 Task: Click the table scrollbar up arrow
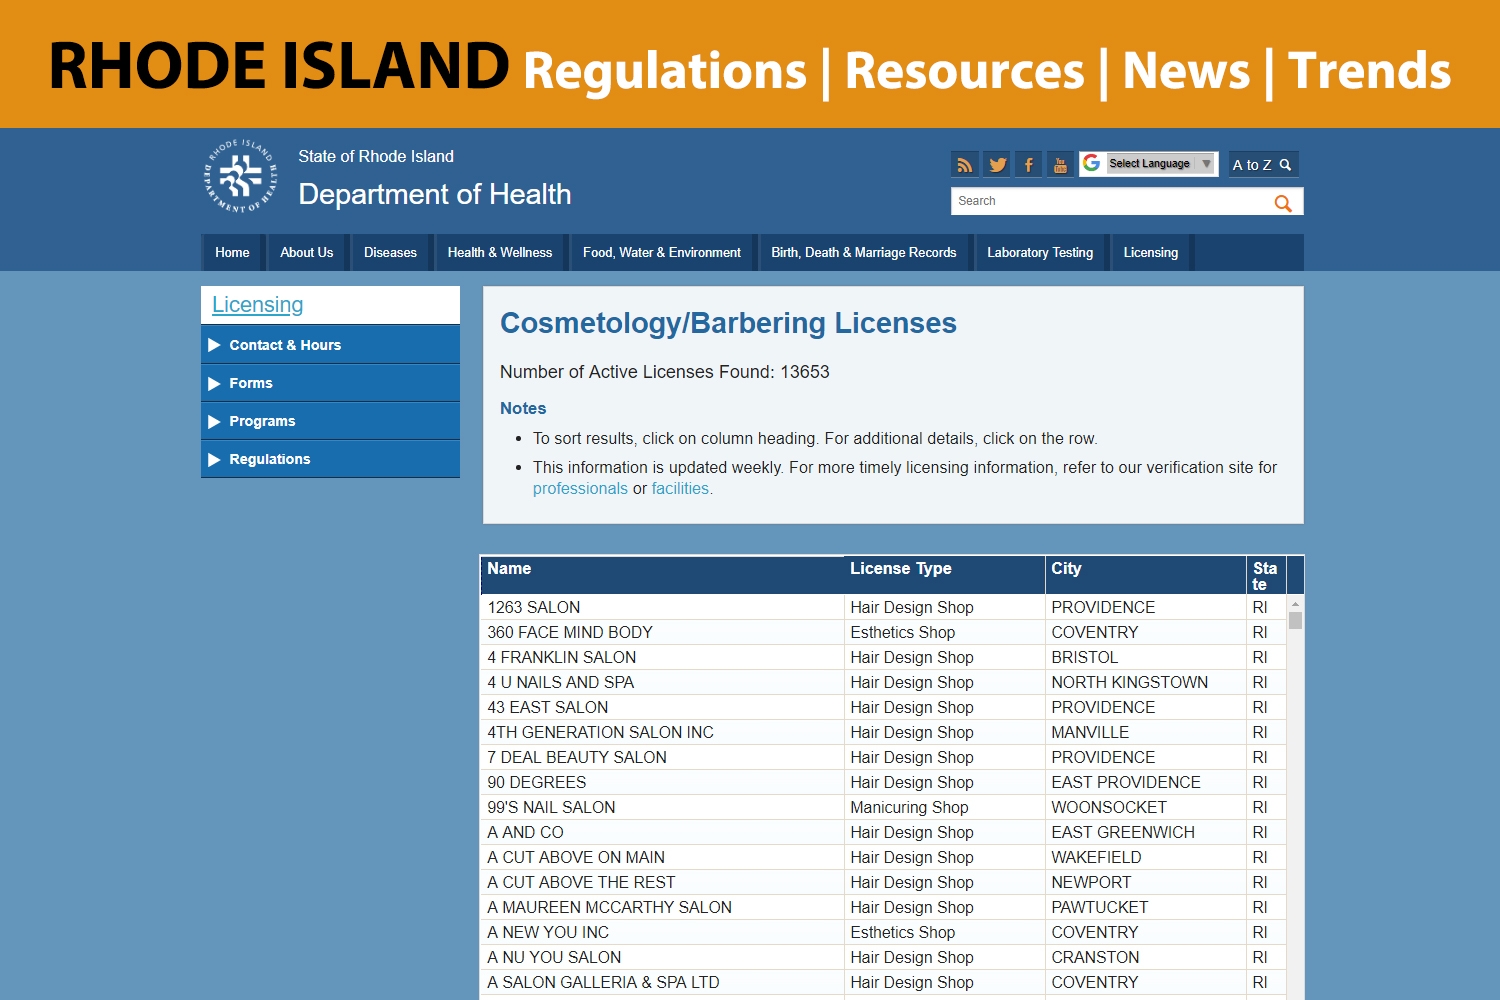coord(1295,604)
